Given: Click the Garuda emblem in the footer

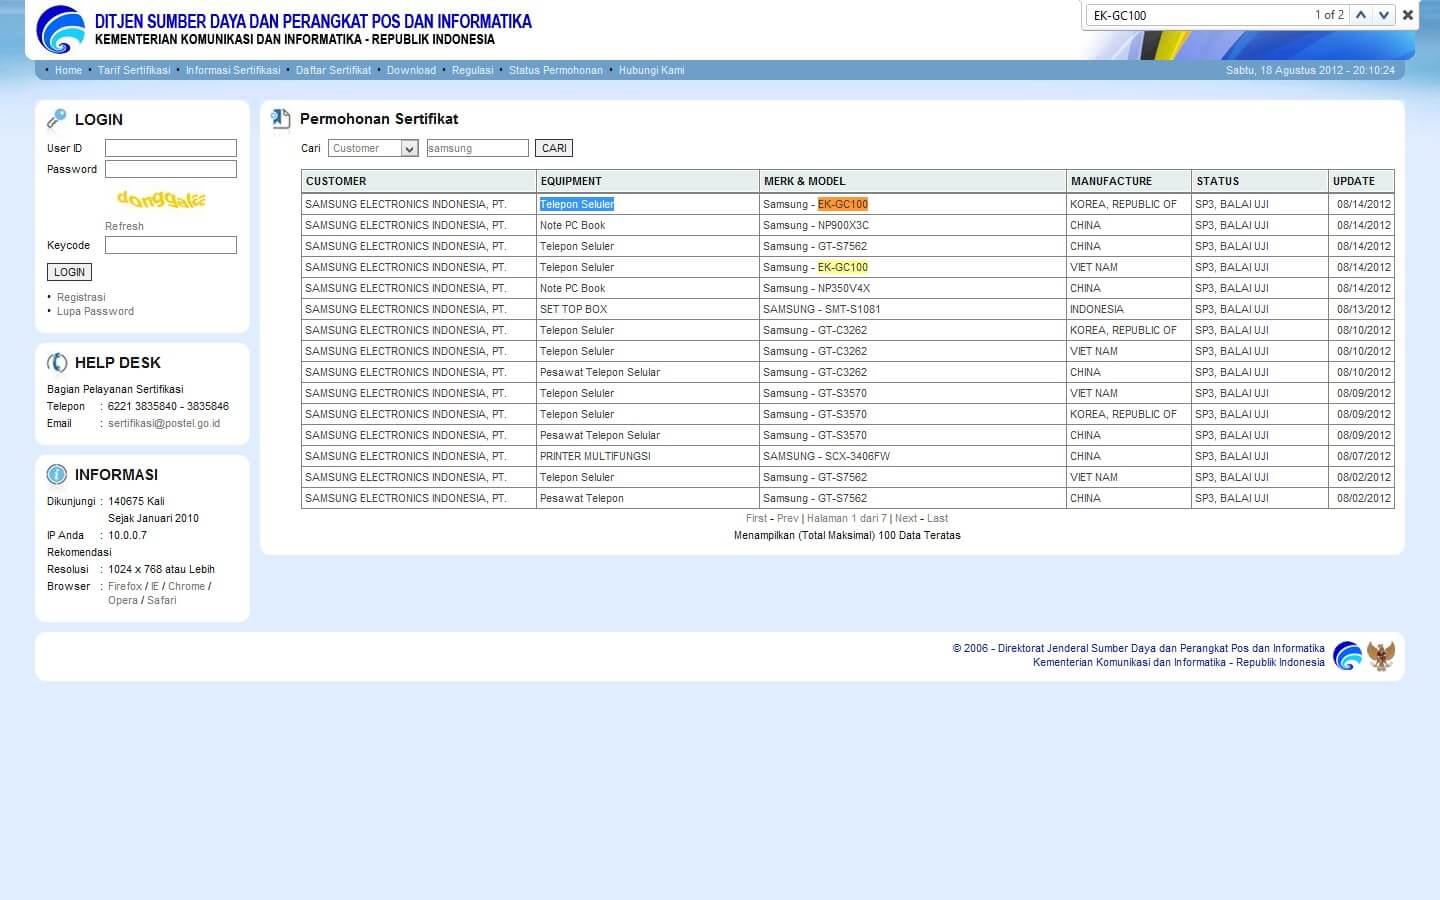Looking at the screenshot, I should pyautogui.click(x=1381, y=656).
